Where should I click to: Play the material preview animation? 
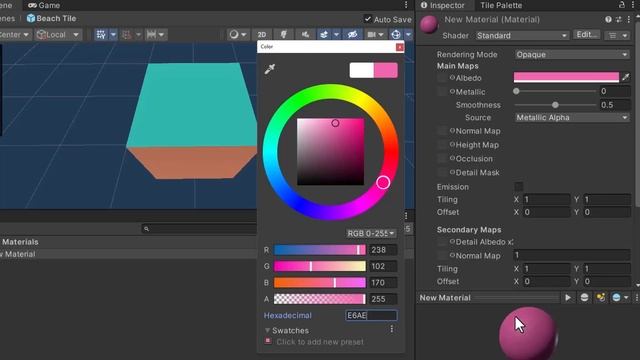click(568, 298)
